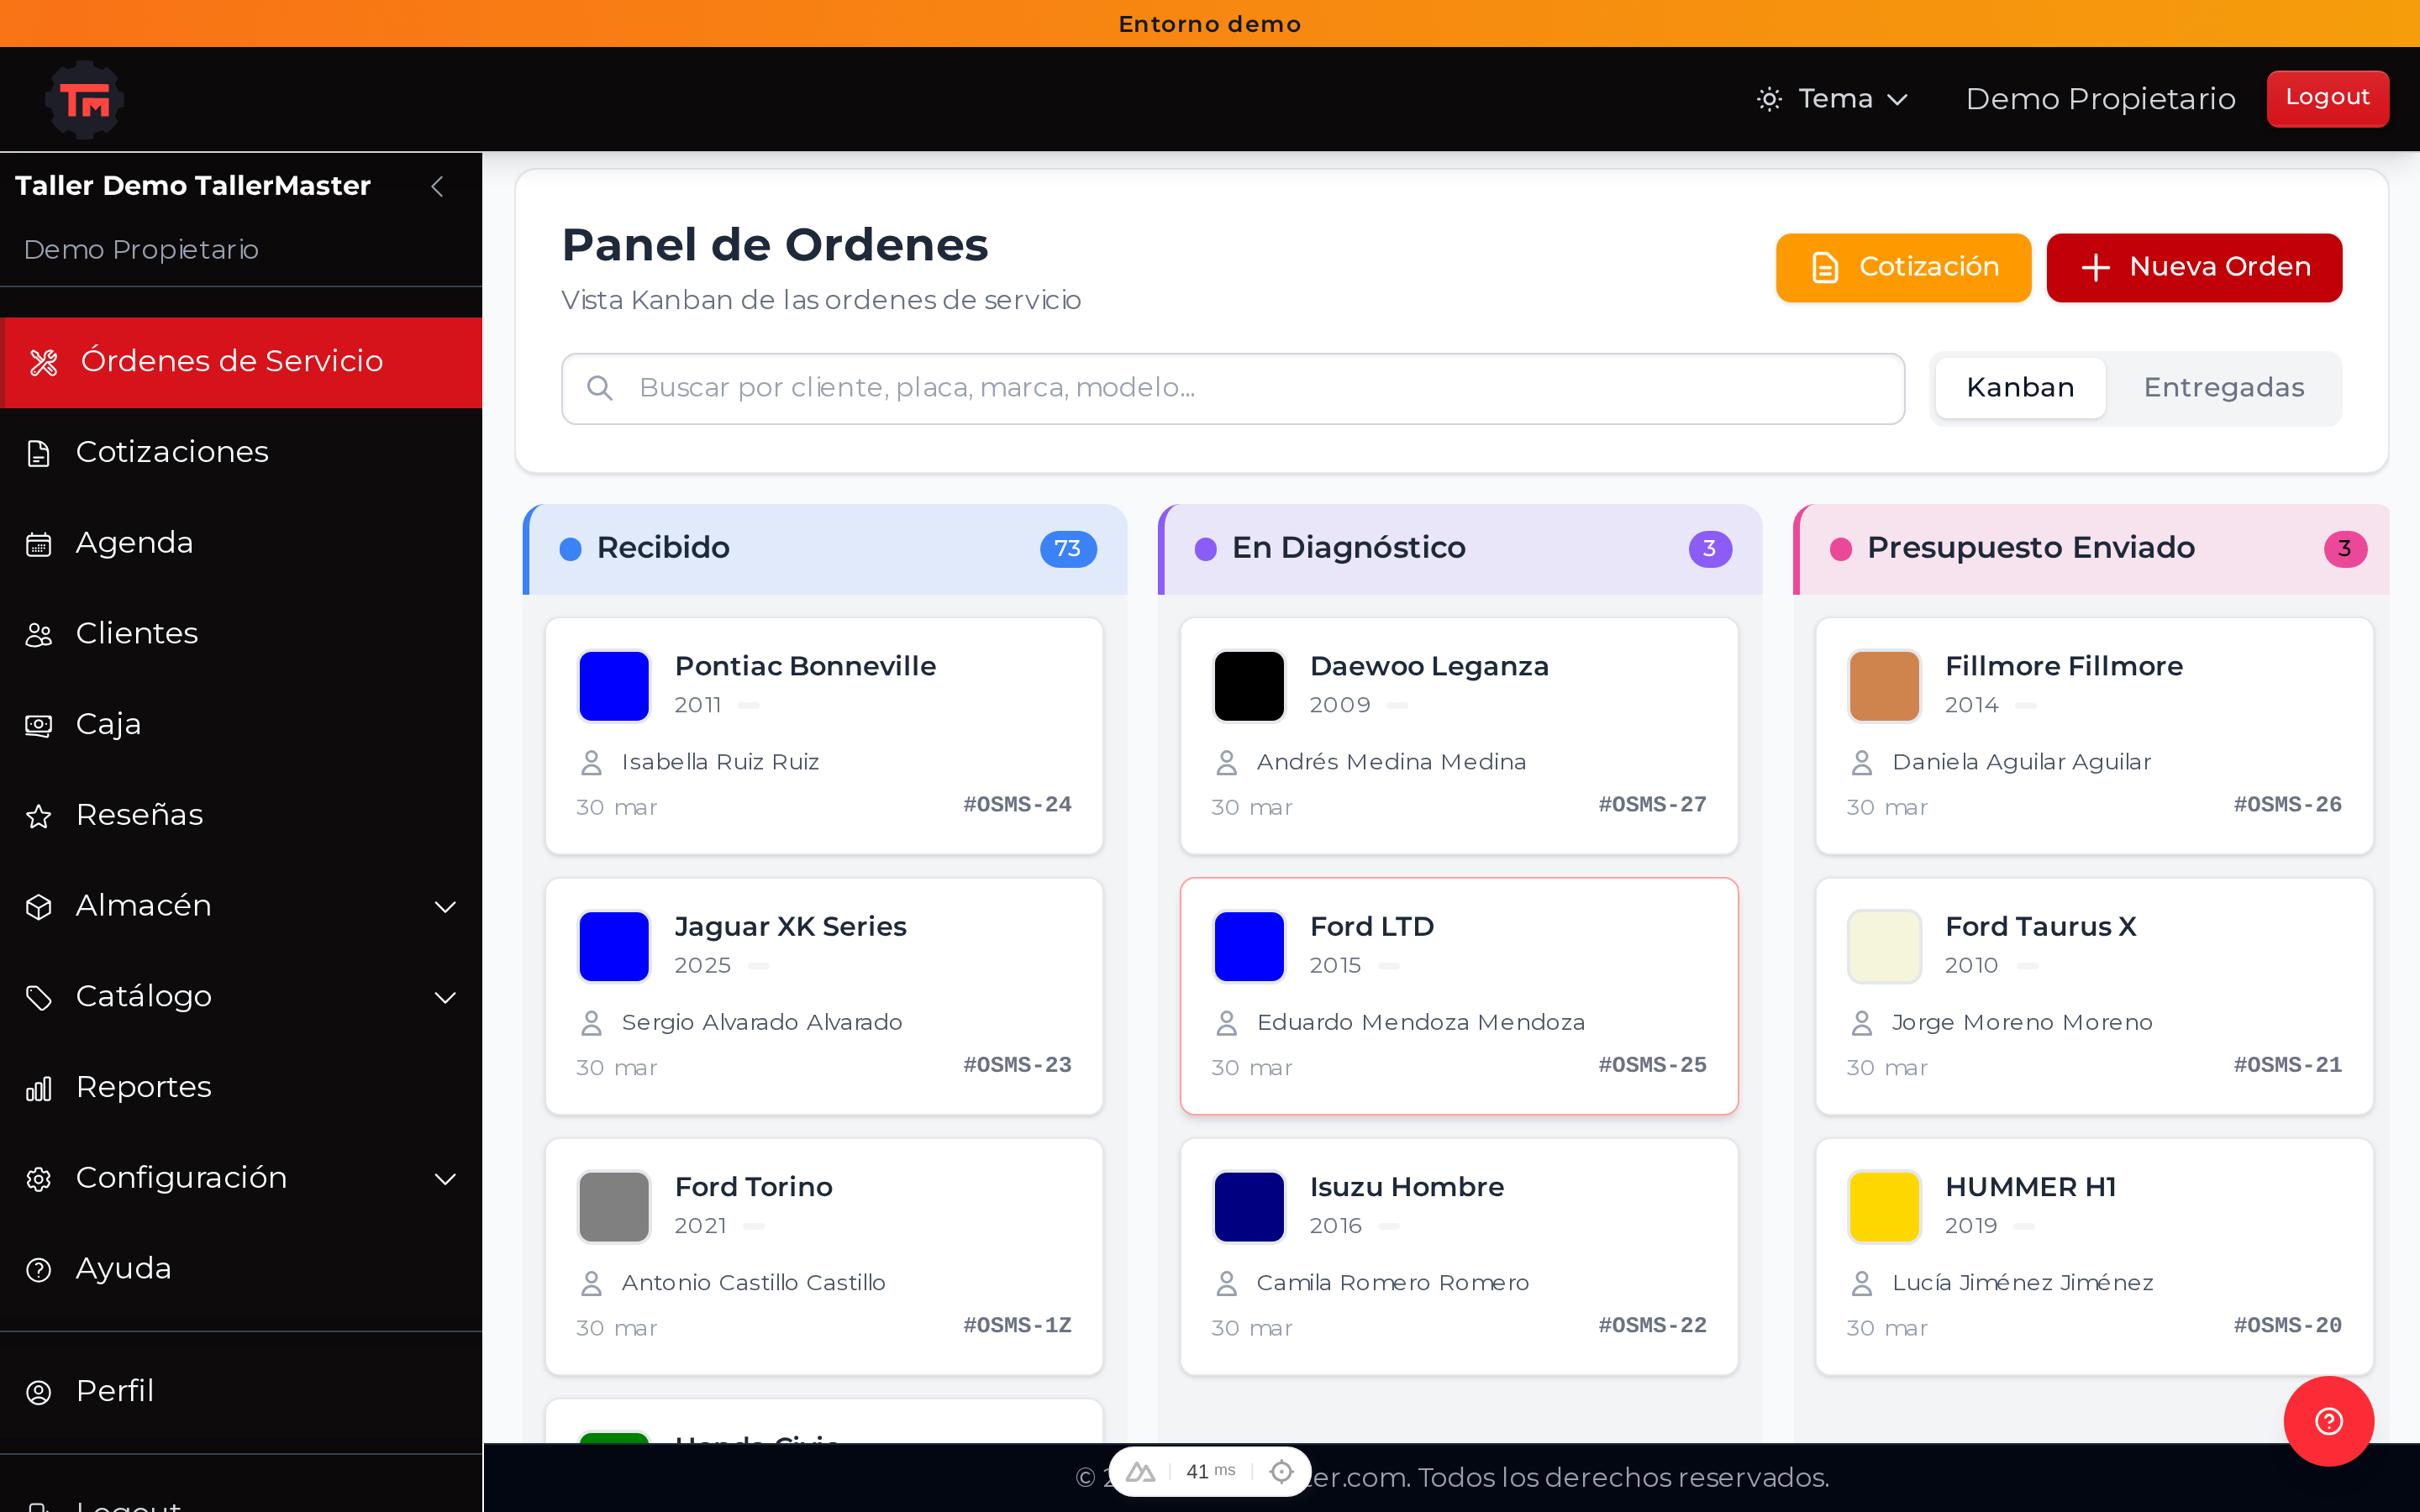
Task: Click the En Diagnóstico column header
Action: coord(1460,549)
